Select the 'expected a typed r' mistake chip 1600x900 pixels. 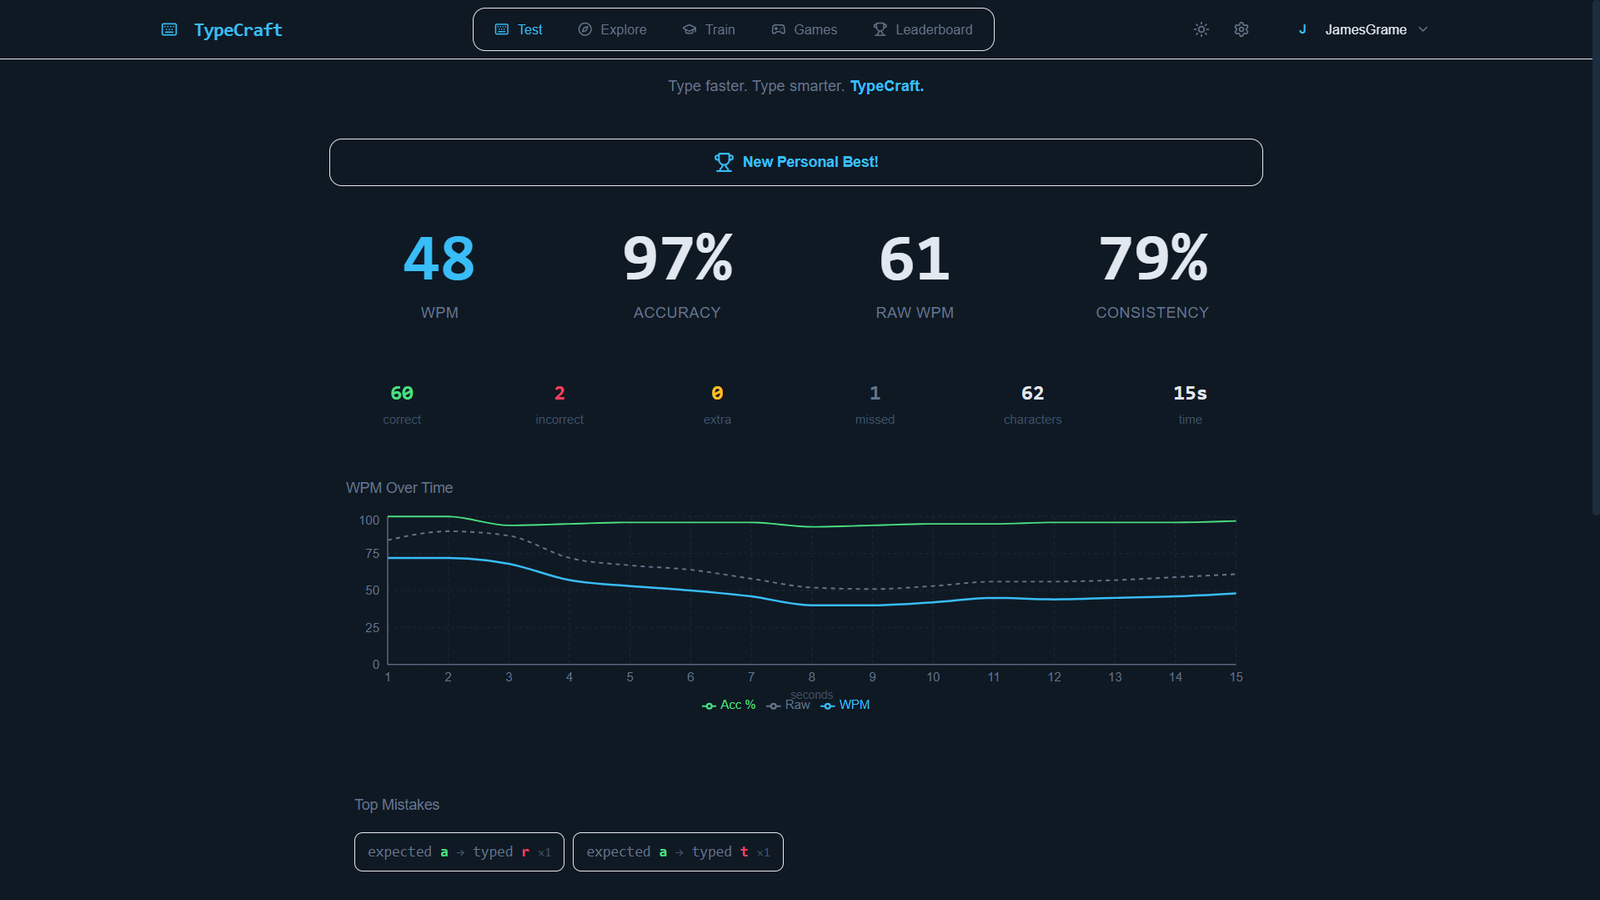click(x=459, y=852)
